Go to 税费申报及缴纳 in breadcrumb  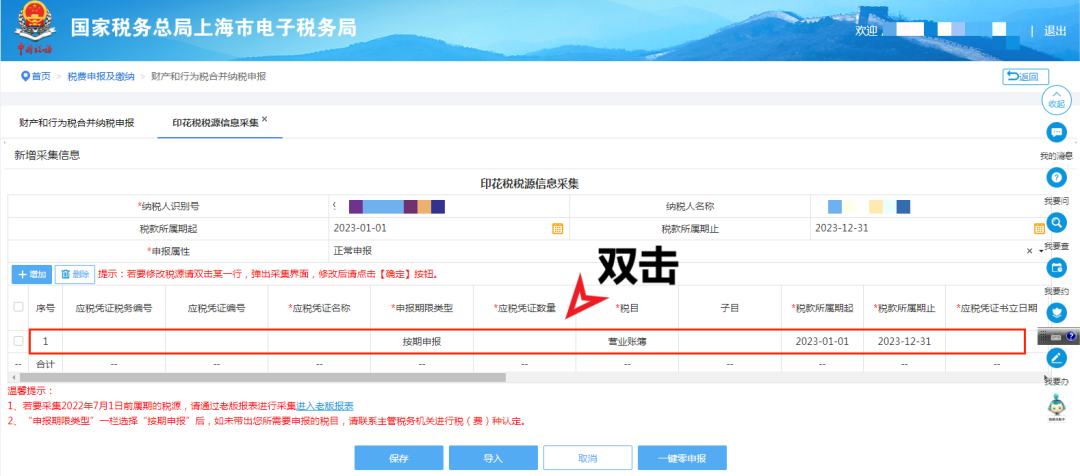(103, 76)
